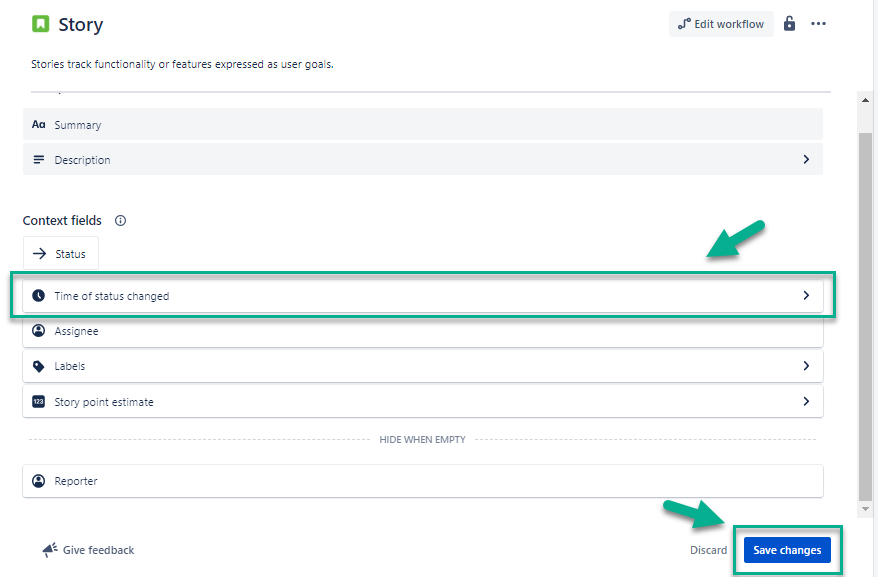Image resolution: width=878 pixels, height=577 pixels.
Task: Expand the Description field chevron
Action: (x=806, y=160)
